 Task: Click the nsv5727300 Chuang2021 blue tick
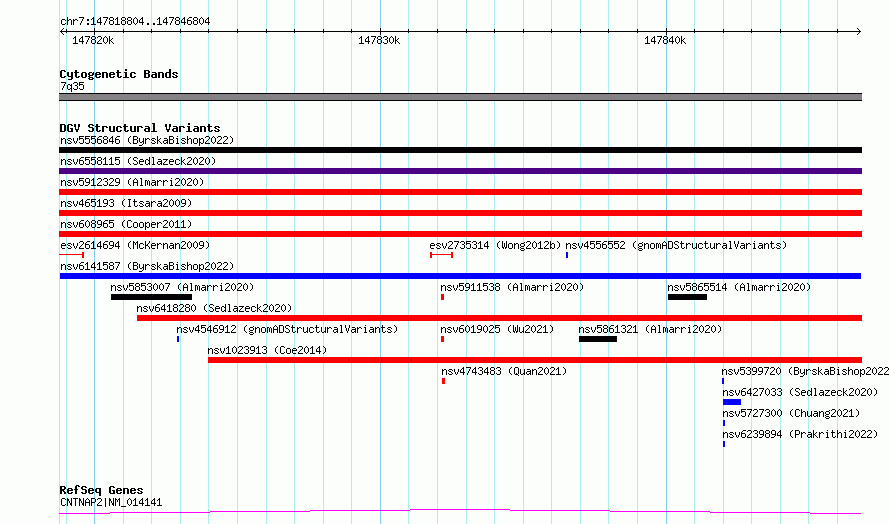pos(724,424)
